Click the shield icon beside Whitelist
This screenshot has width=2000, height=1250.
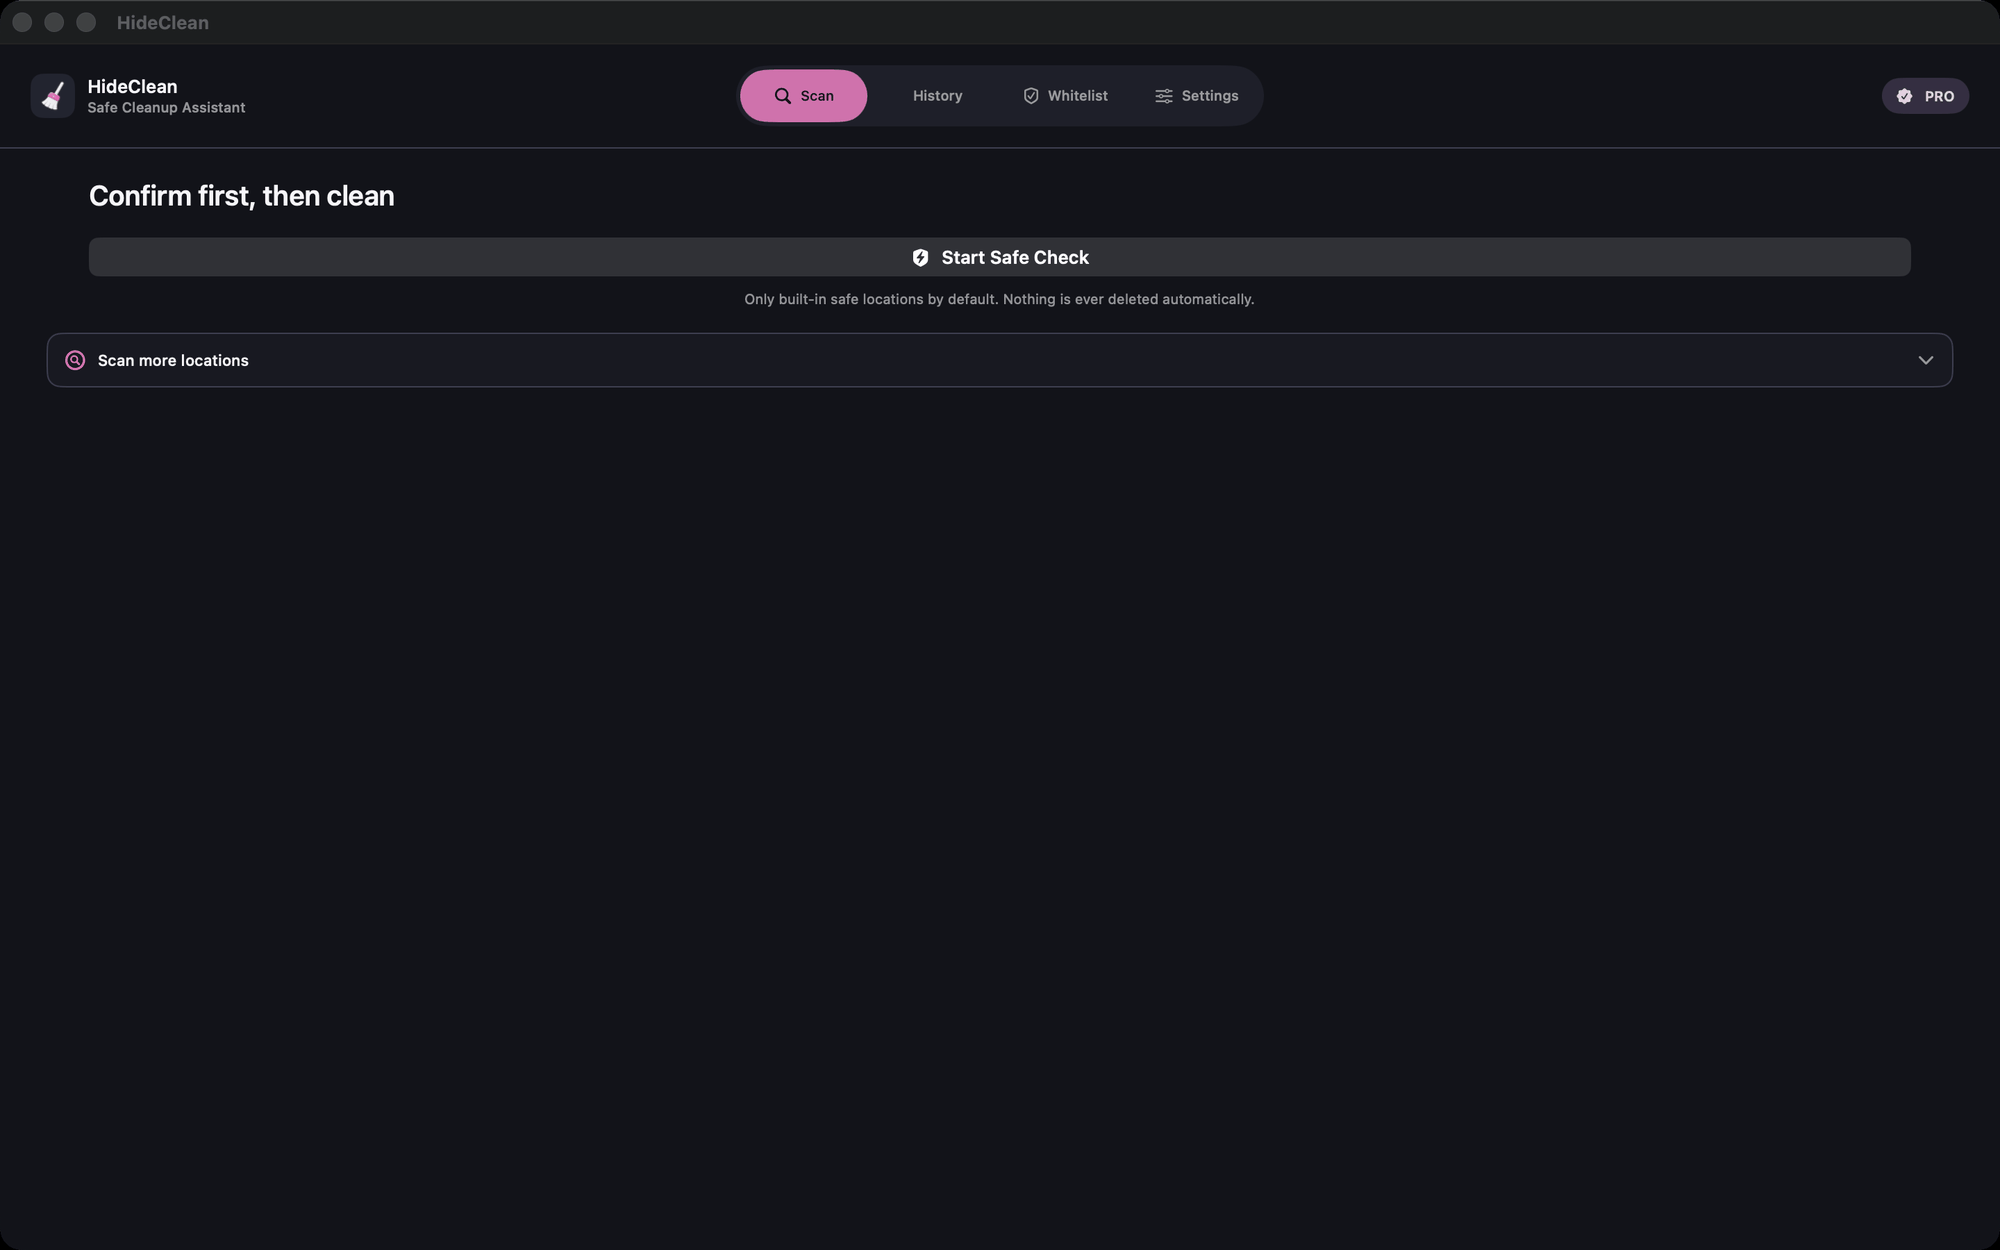[x=1031, y=96]
